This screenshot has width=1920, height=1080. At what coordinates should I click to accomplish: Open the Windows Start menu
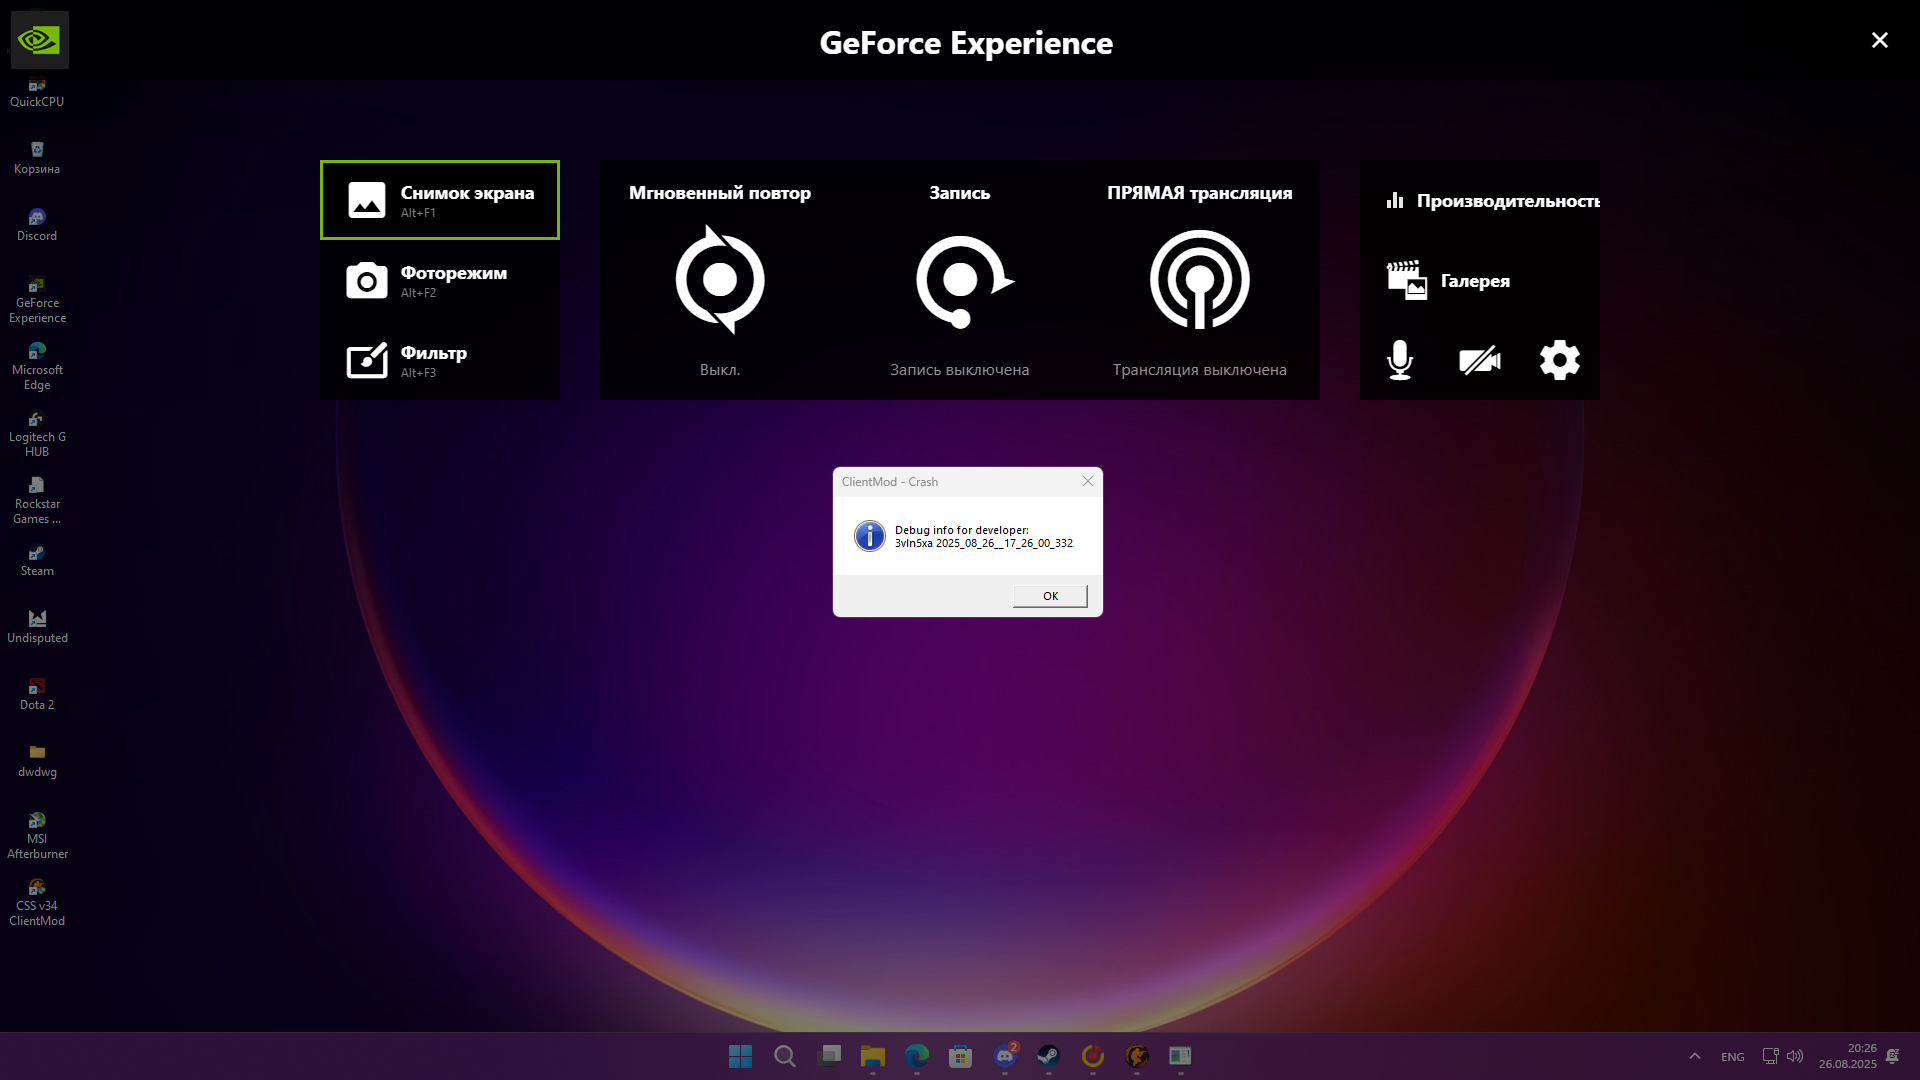741,1056
